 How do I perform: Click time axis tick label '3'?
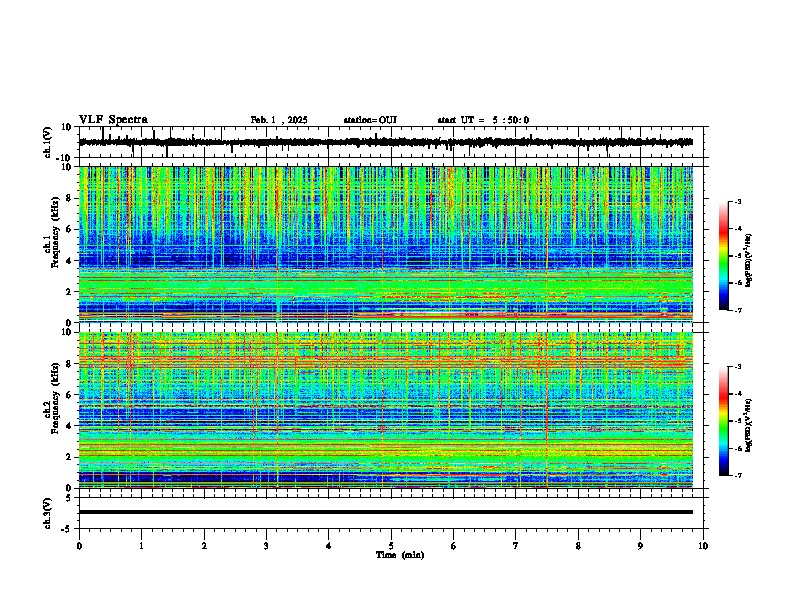266,546
